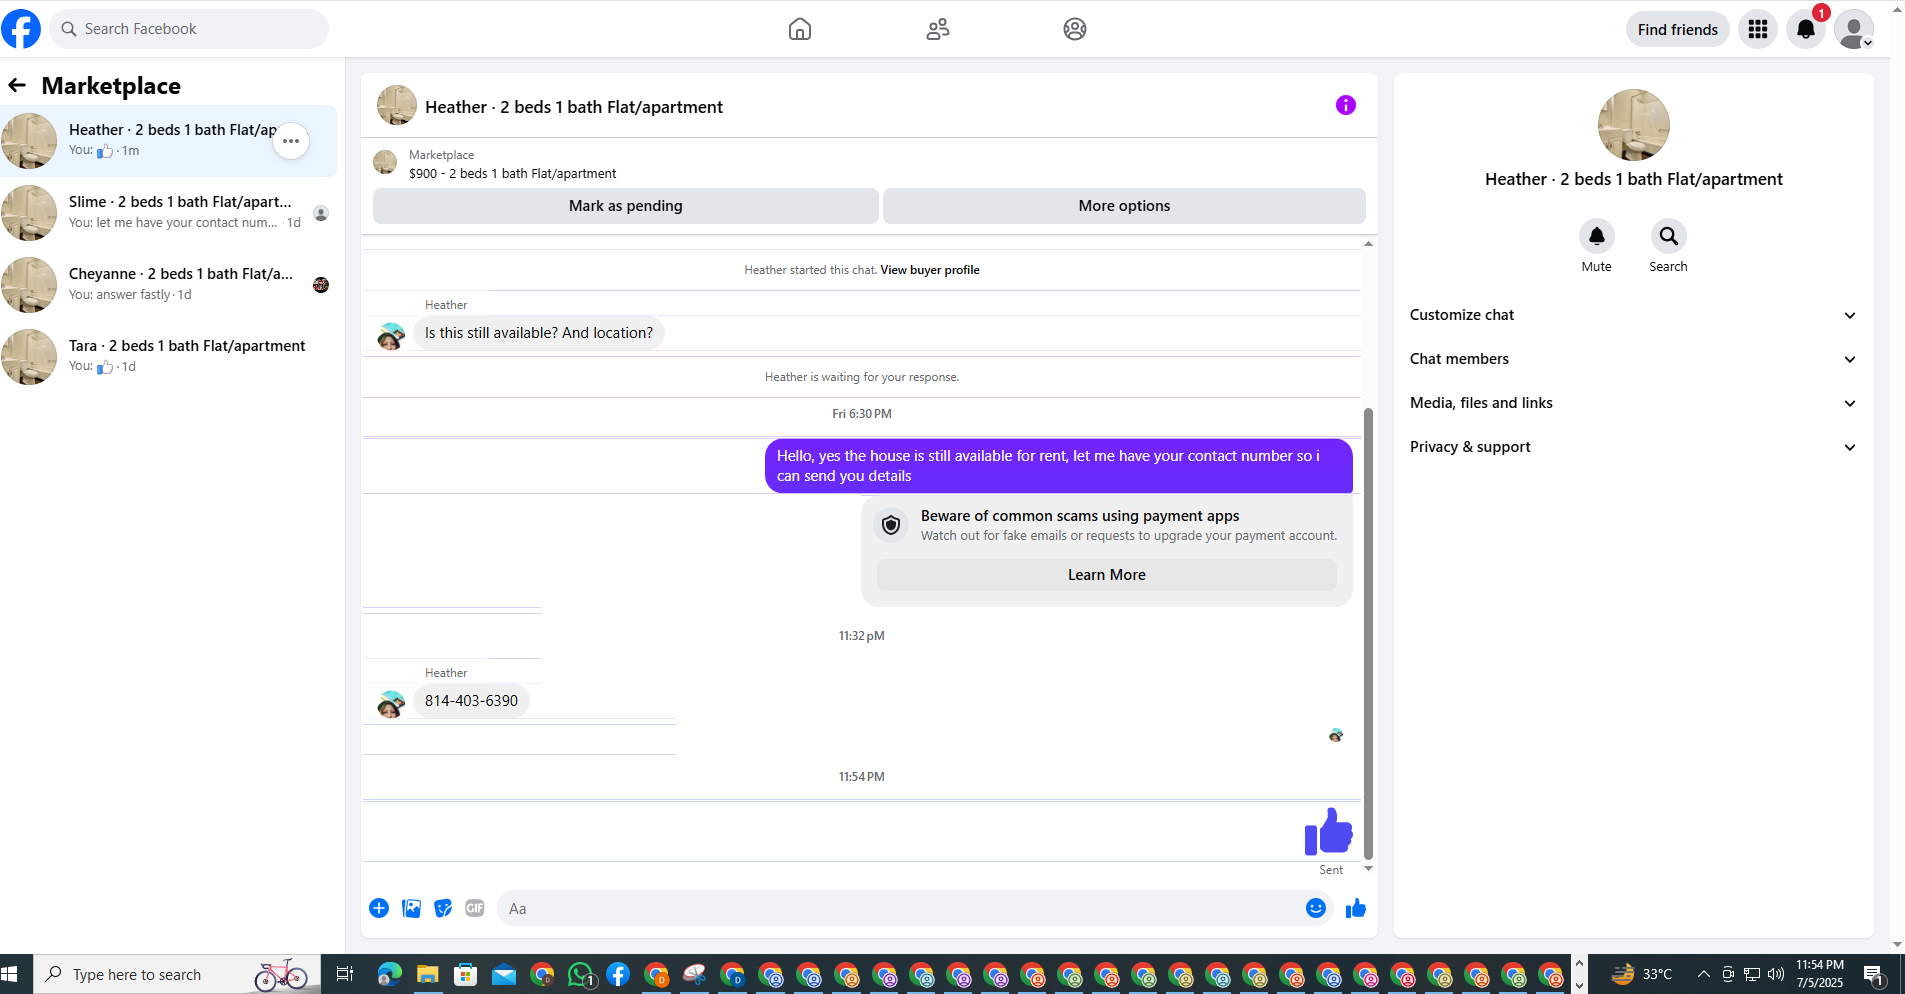
Task: Select the "Is this still available?" message
Action: click(x=539, y=333)
